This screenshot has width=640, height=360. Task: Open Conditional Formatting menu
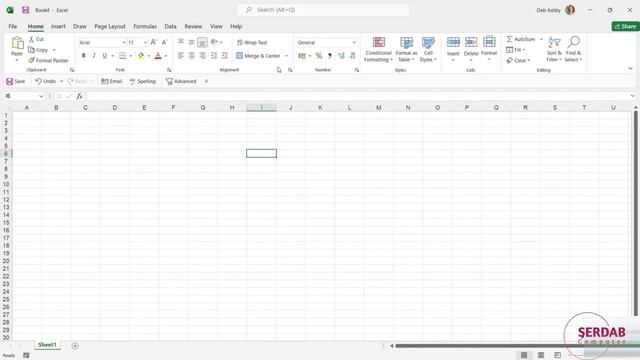point(378,49)
